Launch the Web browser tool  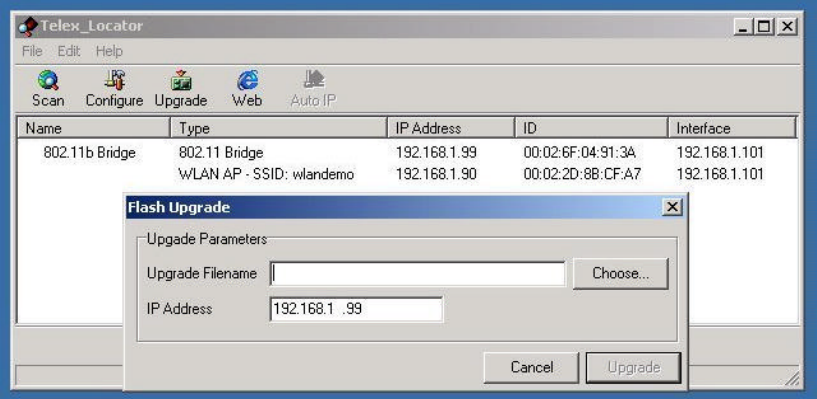click(247, 88)
